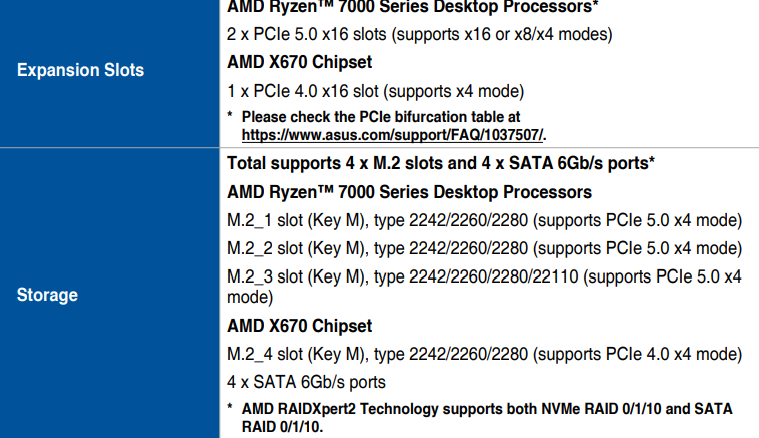Click the asterisk before the PCIe bifurcation note
Screen dimensions: 759x438
[230, 115]
